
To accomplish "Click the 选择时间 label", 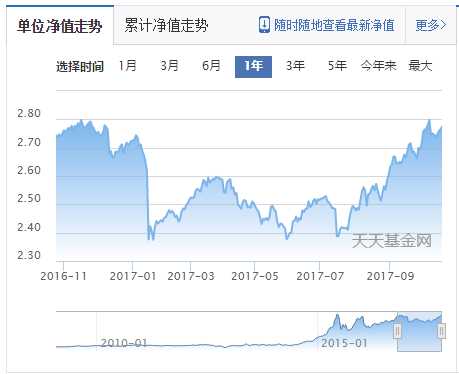I will point(80,66).
